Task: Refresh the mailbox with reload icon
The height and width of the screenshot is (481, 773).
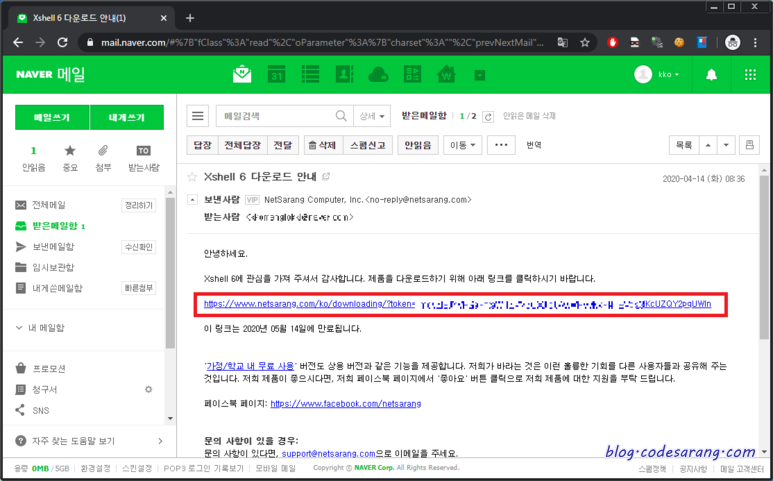Action: [488, 117]
